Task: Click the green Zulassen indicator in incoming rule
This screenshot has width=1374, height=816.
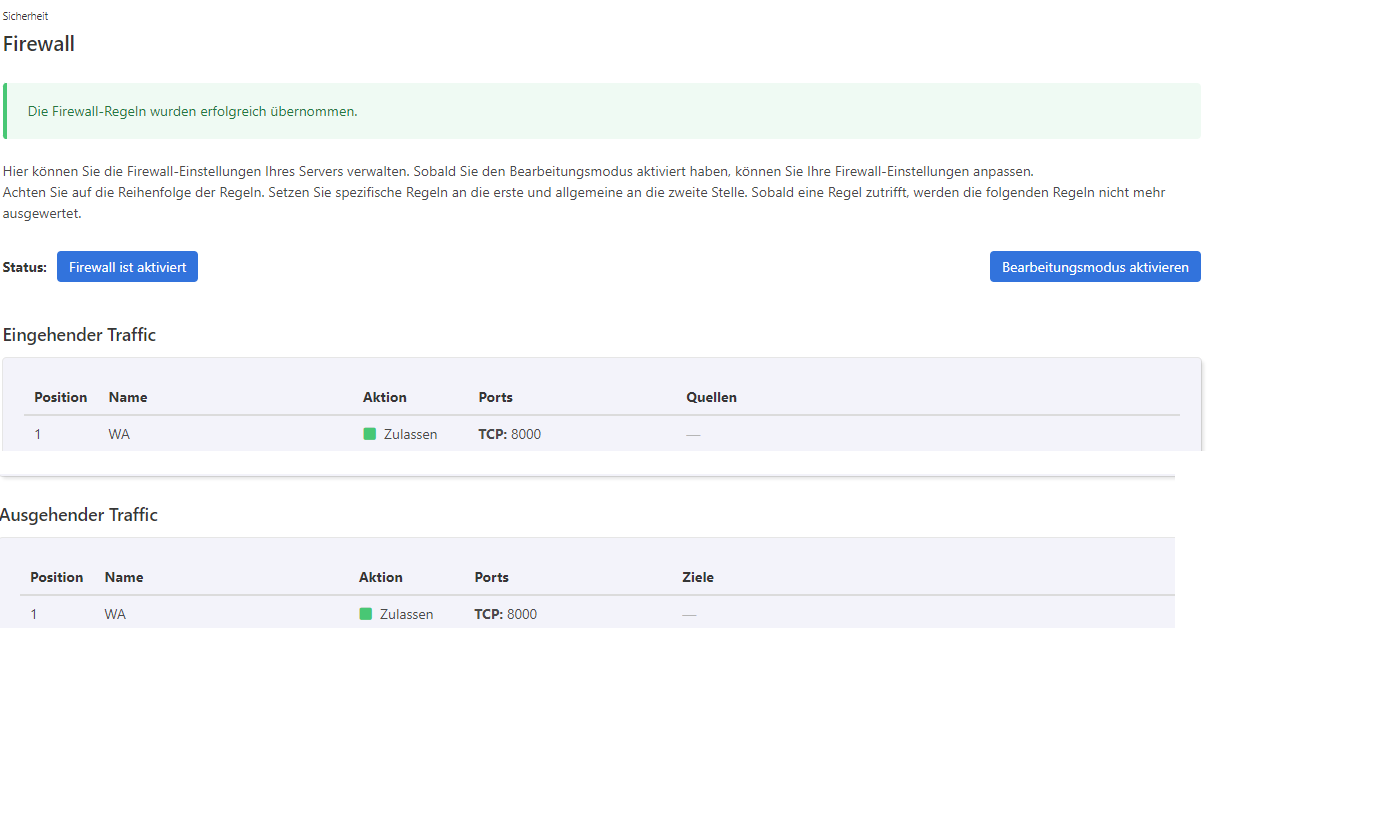Action: [x=369, y=434]
